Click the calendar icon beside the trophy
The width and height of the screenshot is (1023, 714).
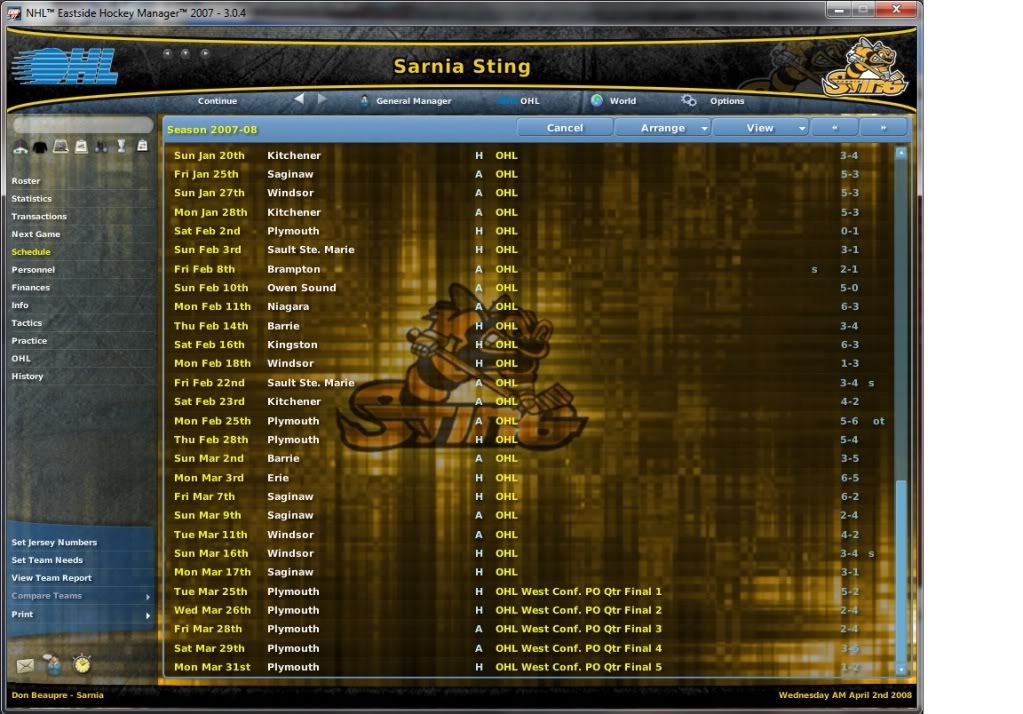click(142, 146)
